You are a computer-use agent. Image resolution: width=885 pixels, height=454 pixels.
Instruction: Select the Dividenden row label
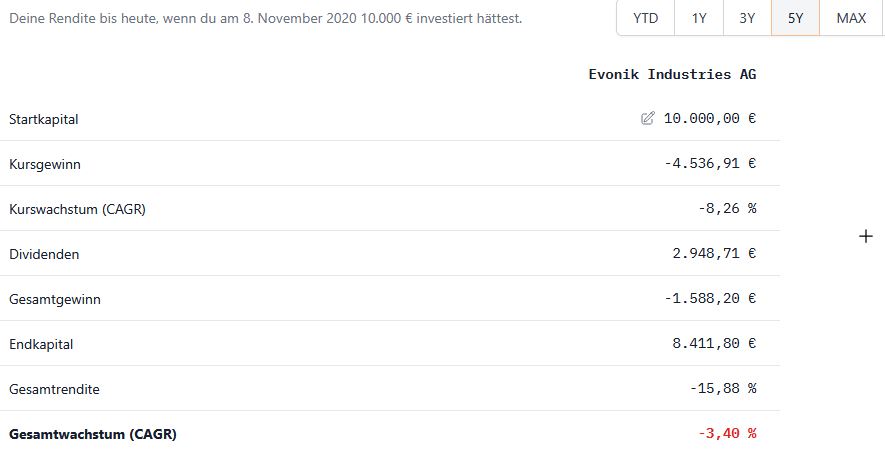tap(44, 254)
